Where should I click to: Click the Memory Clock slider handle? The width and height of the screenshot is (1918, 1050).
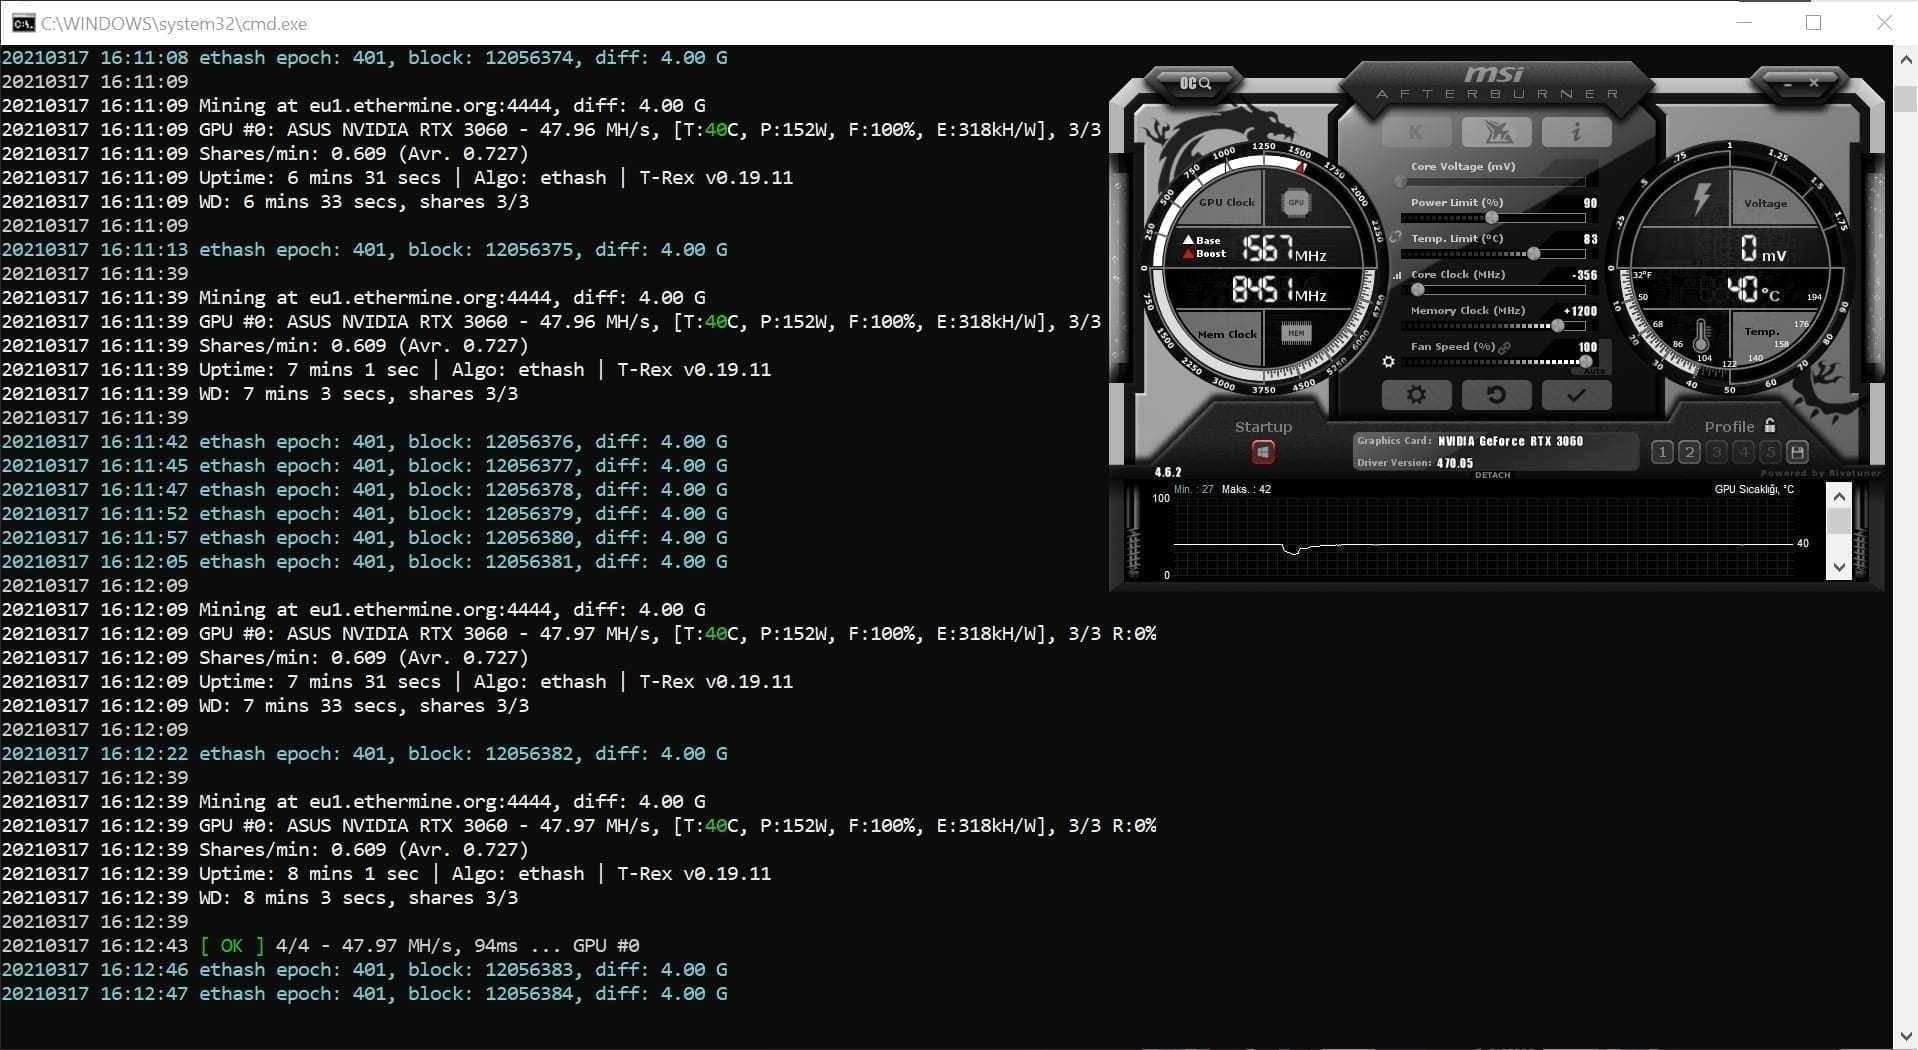point(1557,326)
